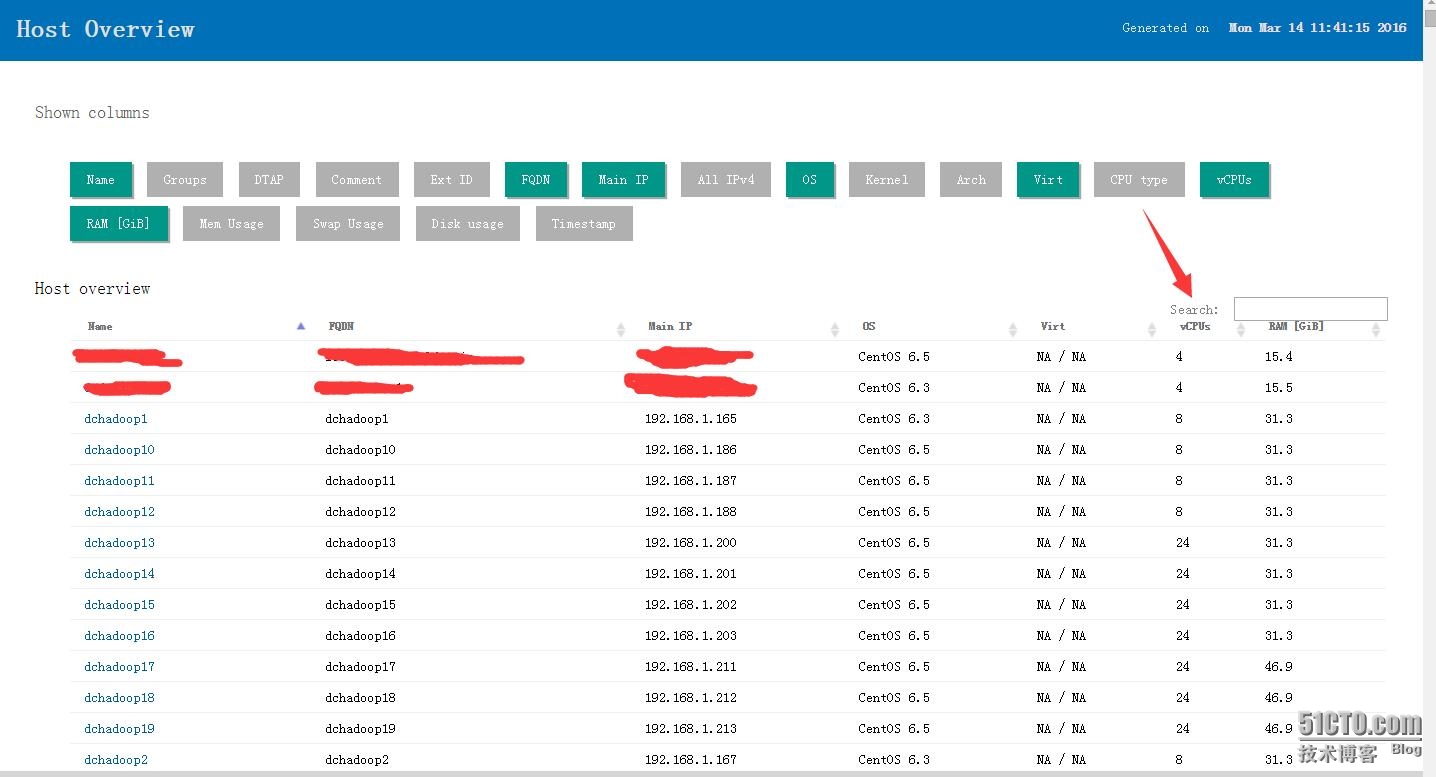Screen dimensions: 1436x777
Task: Select IP address 192.168.1.167
Action: click(691, 759)
